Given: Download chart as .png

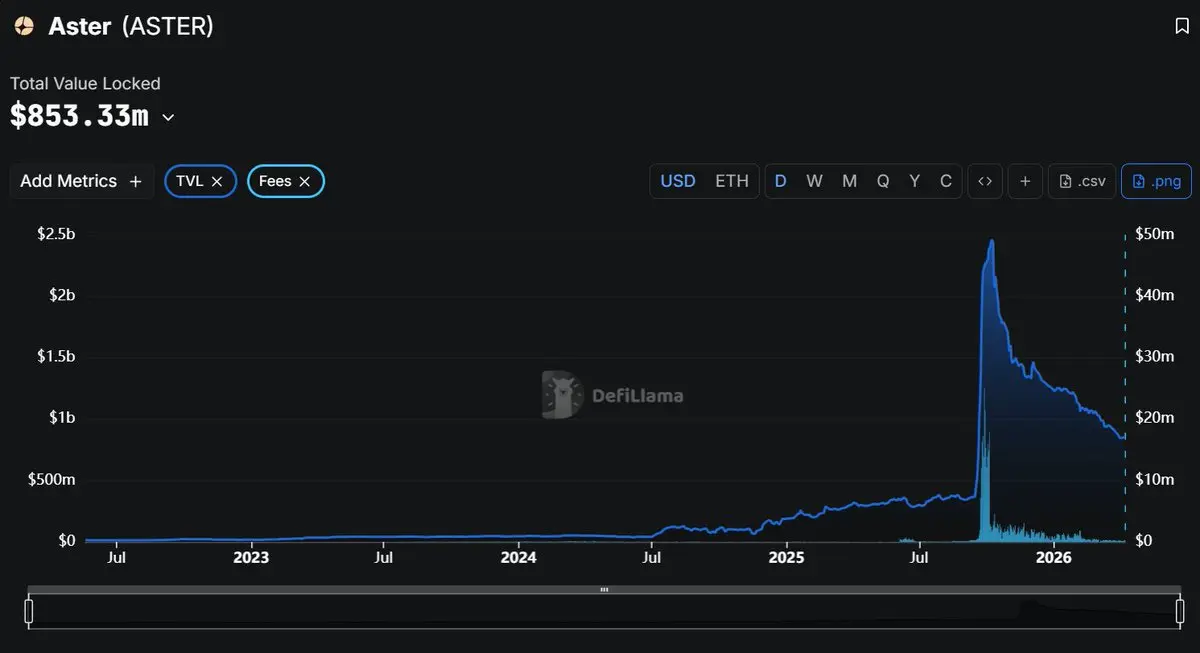Looking at the screenshot, I should (x=1157, y=181).
